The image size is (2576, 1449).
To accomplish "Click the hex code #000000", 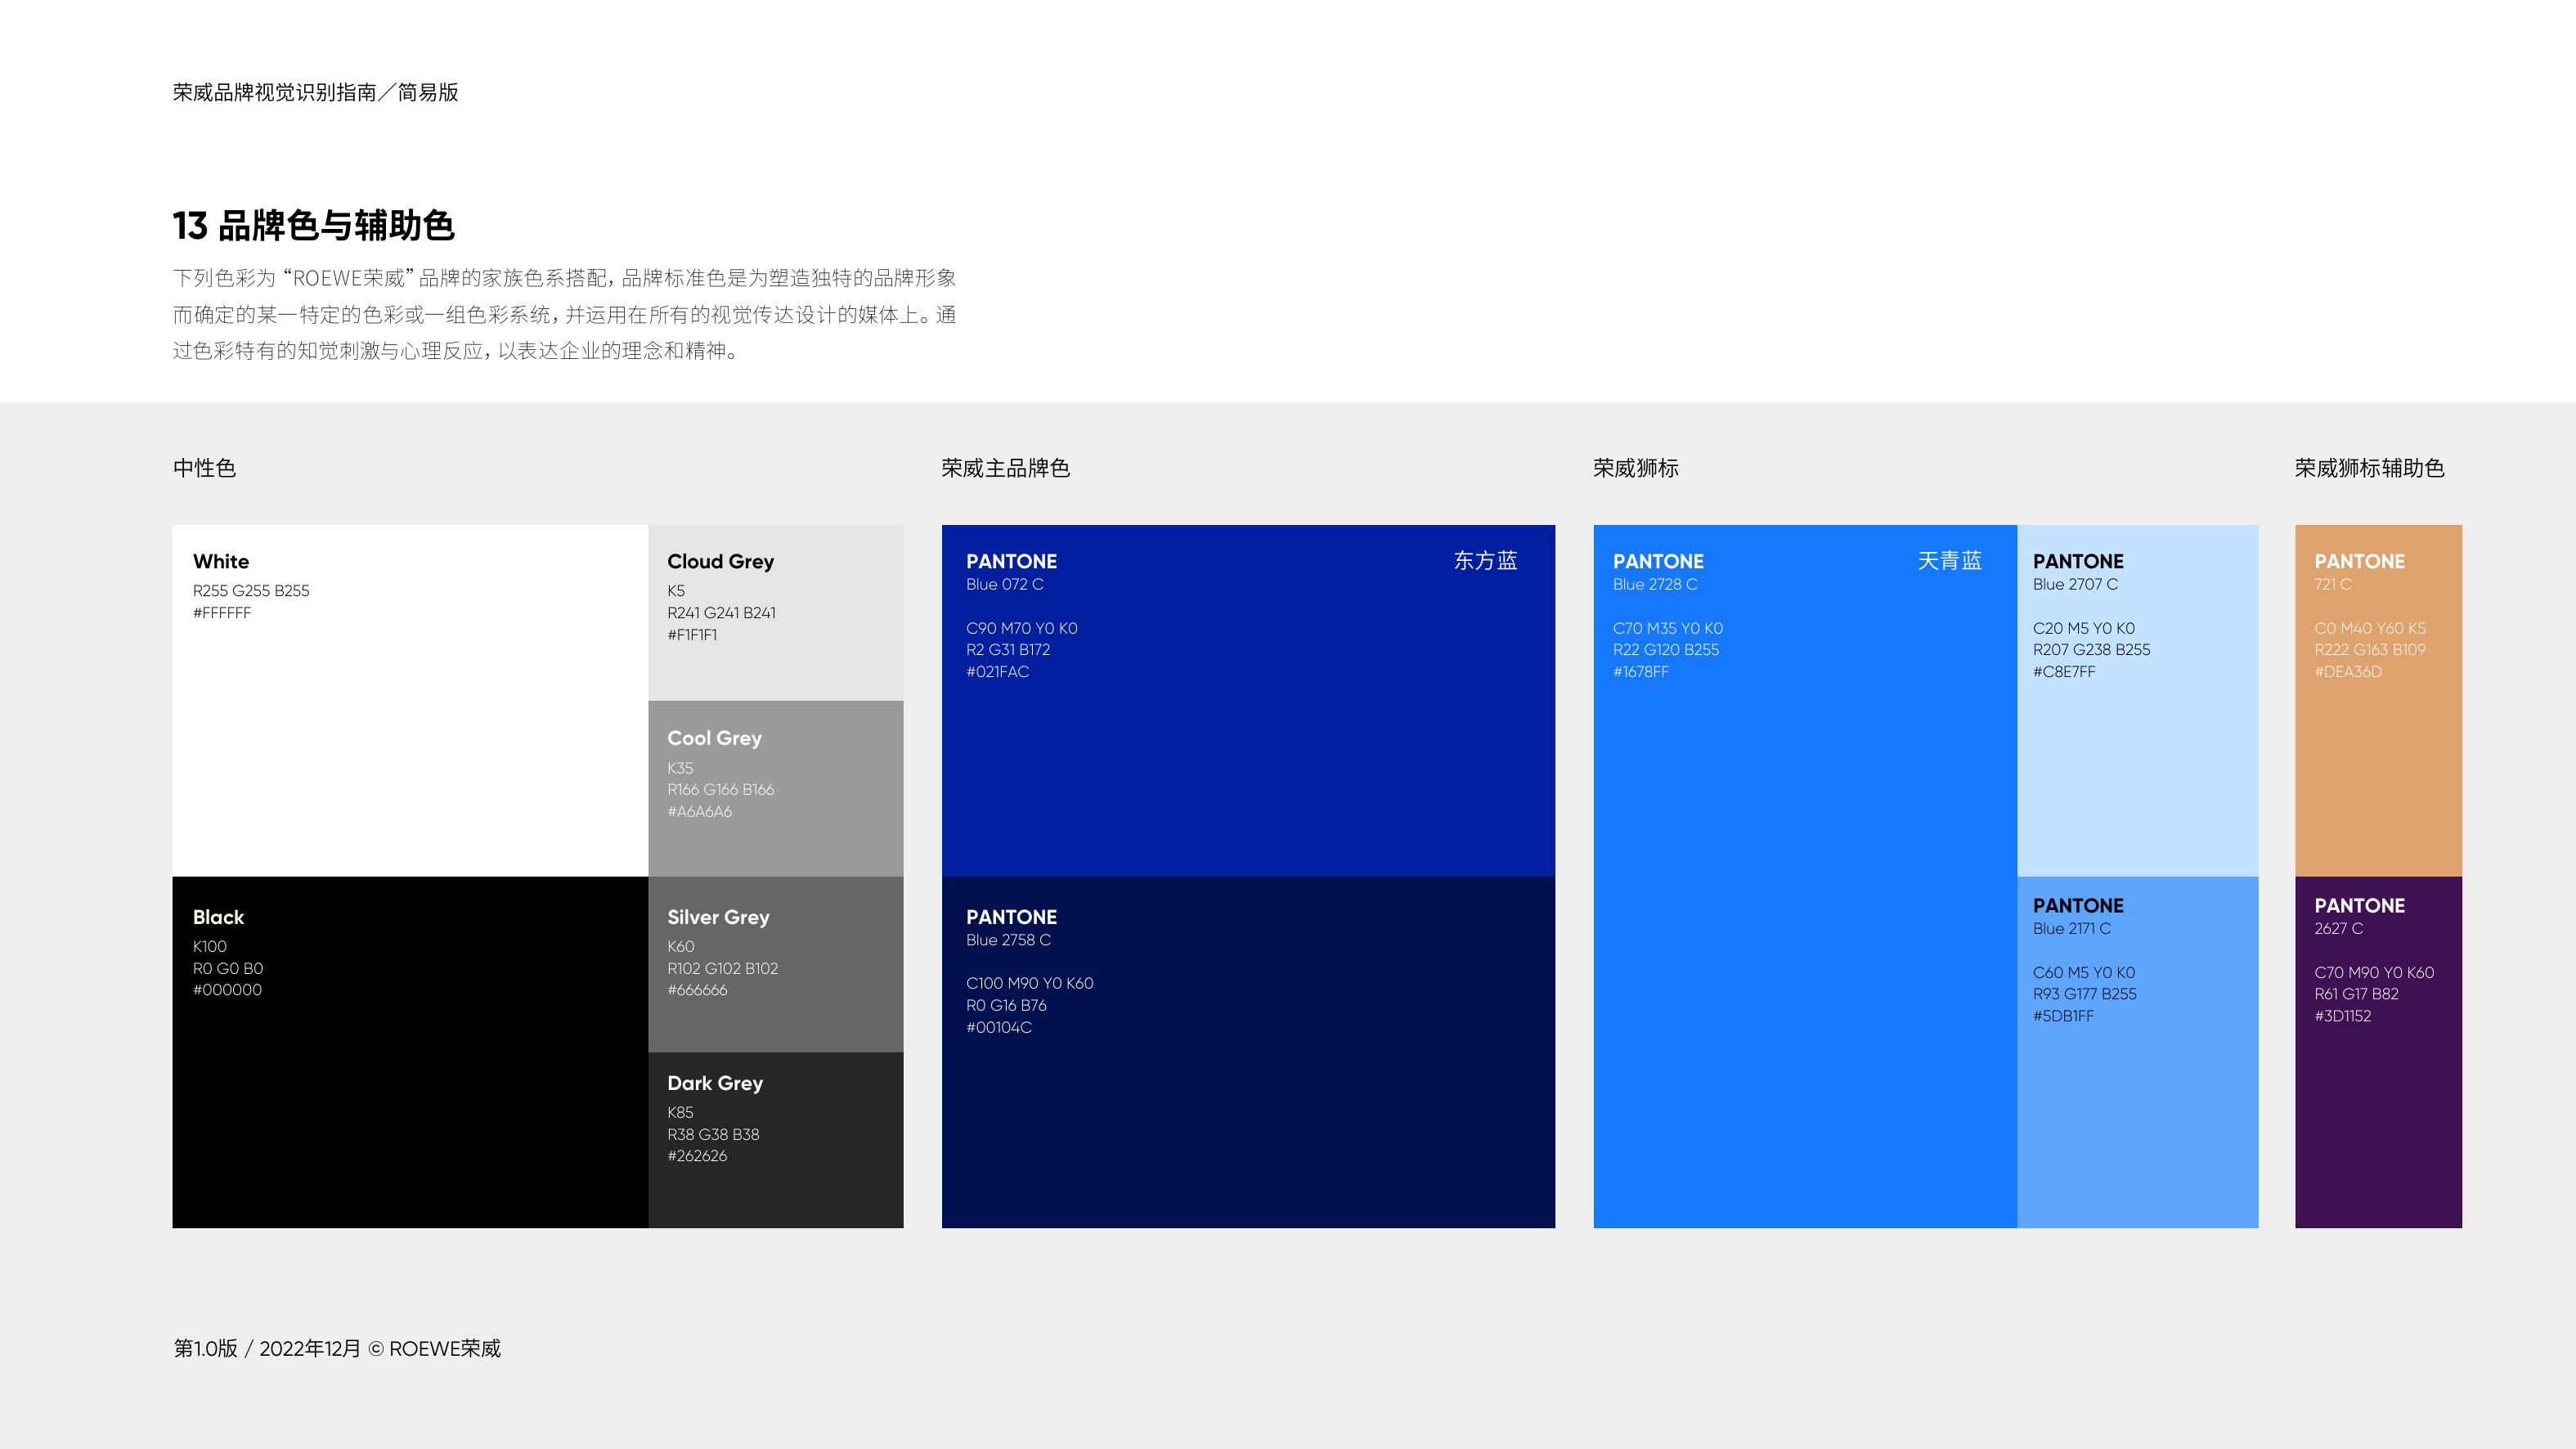I will click(x=227, y=990).
